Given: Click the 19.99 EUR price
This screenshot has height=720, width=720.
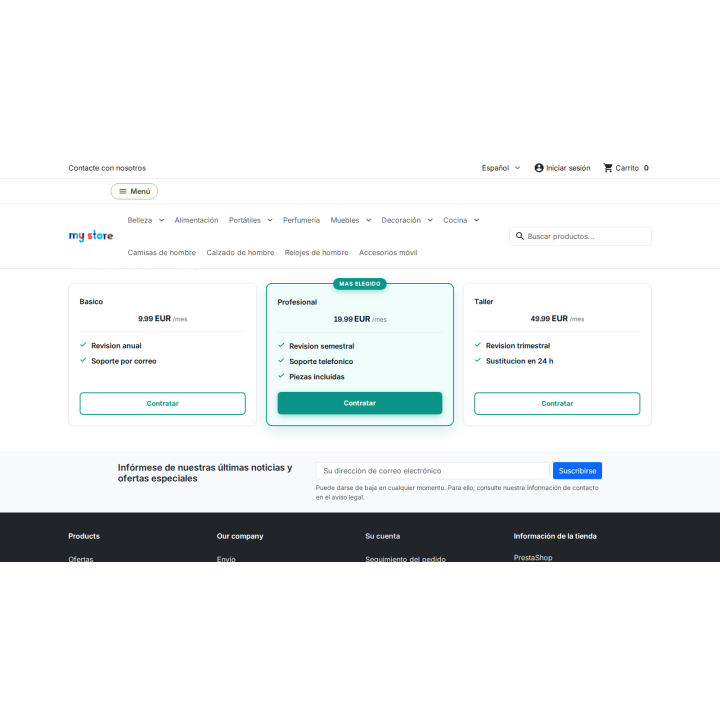Looking at the screenshot, I should point(352,319).
